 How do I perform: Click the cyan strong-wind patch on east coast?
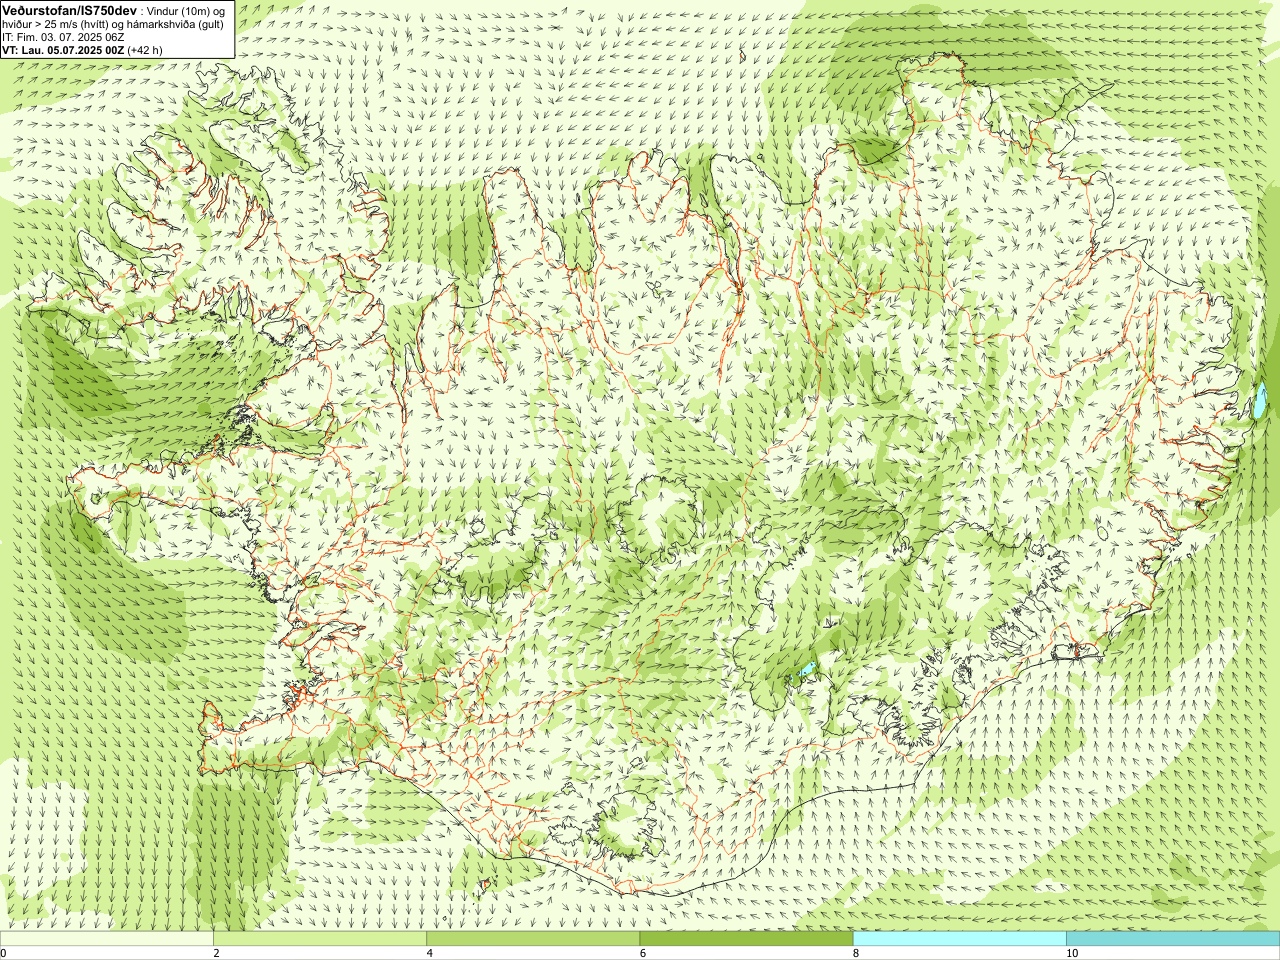pyautogui.click(x=1262, y=400)
